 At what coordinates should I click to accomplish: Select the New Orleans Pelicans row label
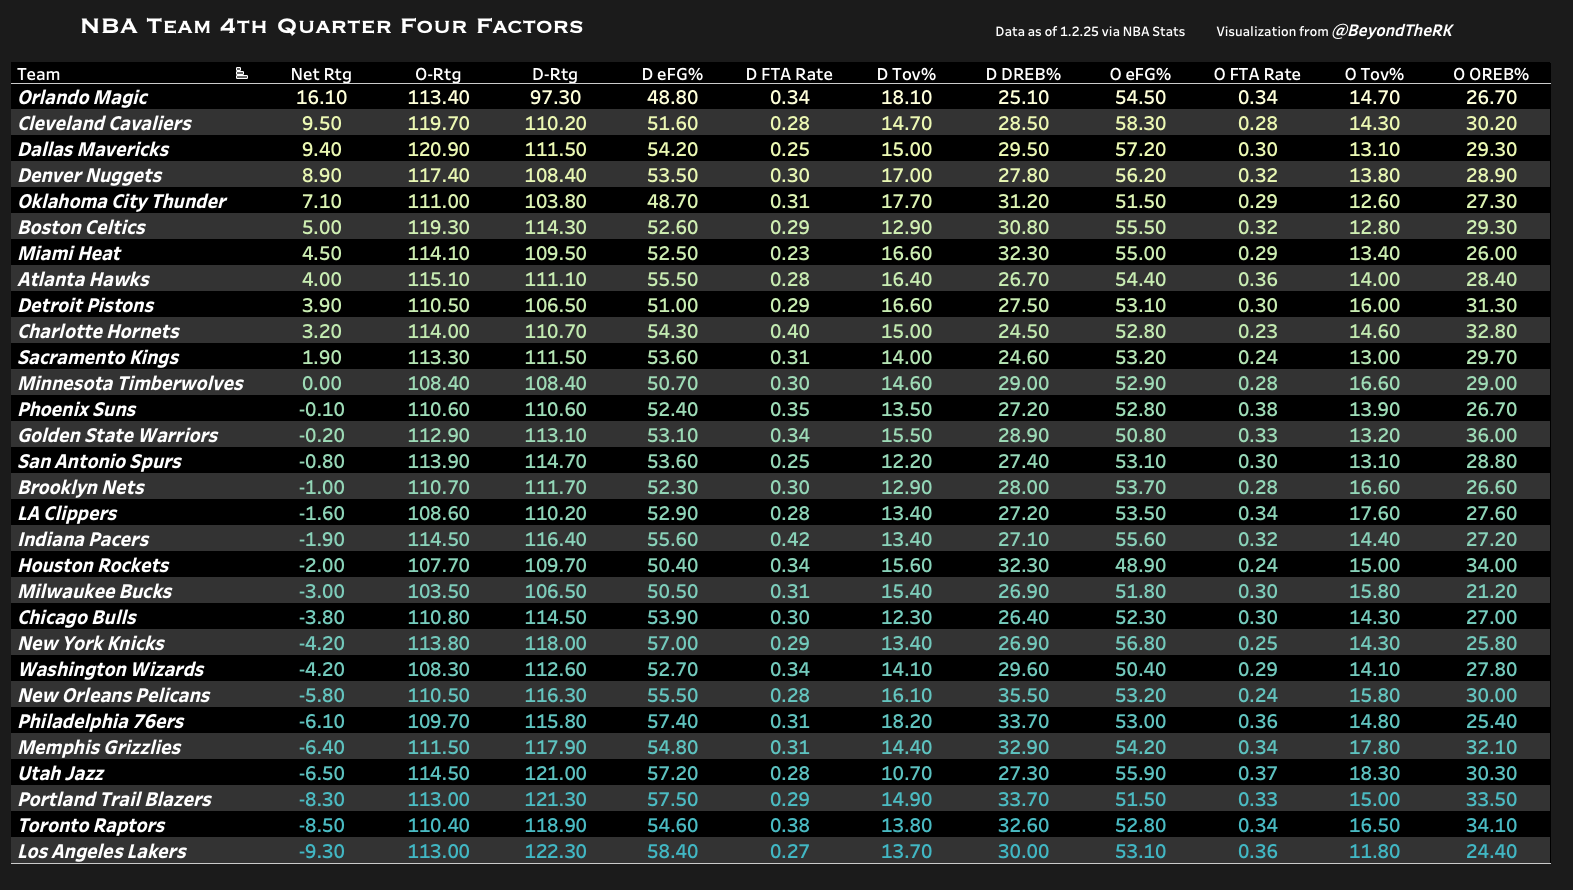114,695
